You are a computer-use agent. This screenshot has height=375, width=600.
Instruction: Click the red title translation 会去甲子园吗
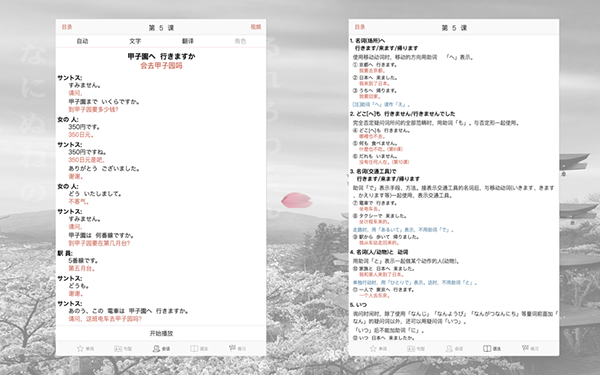[161, 66]
